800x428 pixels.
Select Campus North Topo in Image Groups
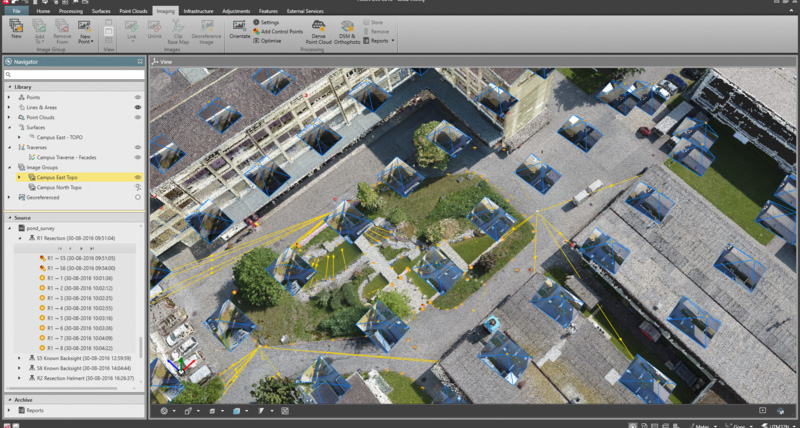point(59,187)
